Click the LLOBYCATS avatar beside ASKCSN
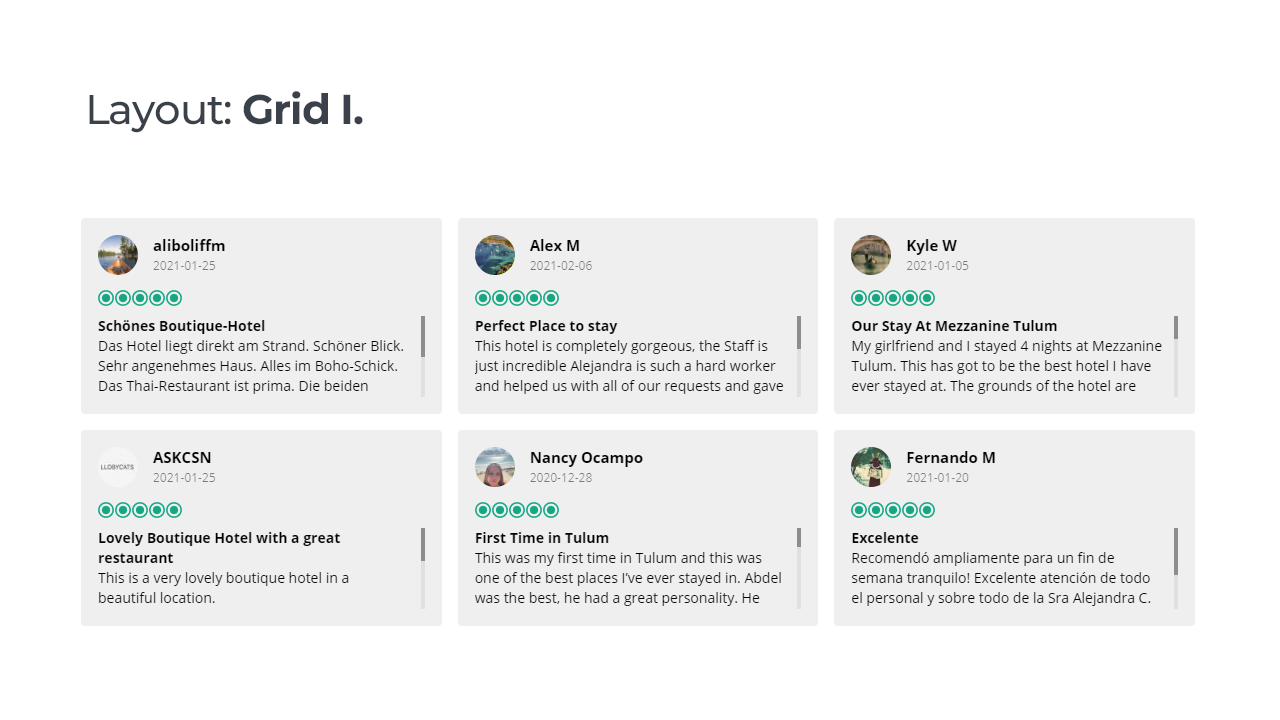The width and height of the screenshot is (1280, 720). (117, 467)
